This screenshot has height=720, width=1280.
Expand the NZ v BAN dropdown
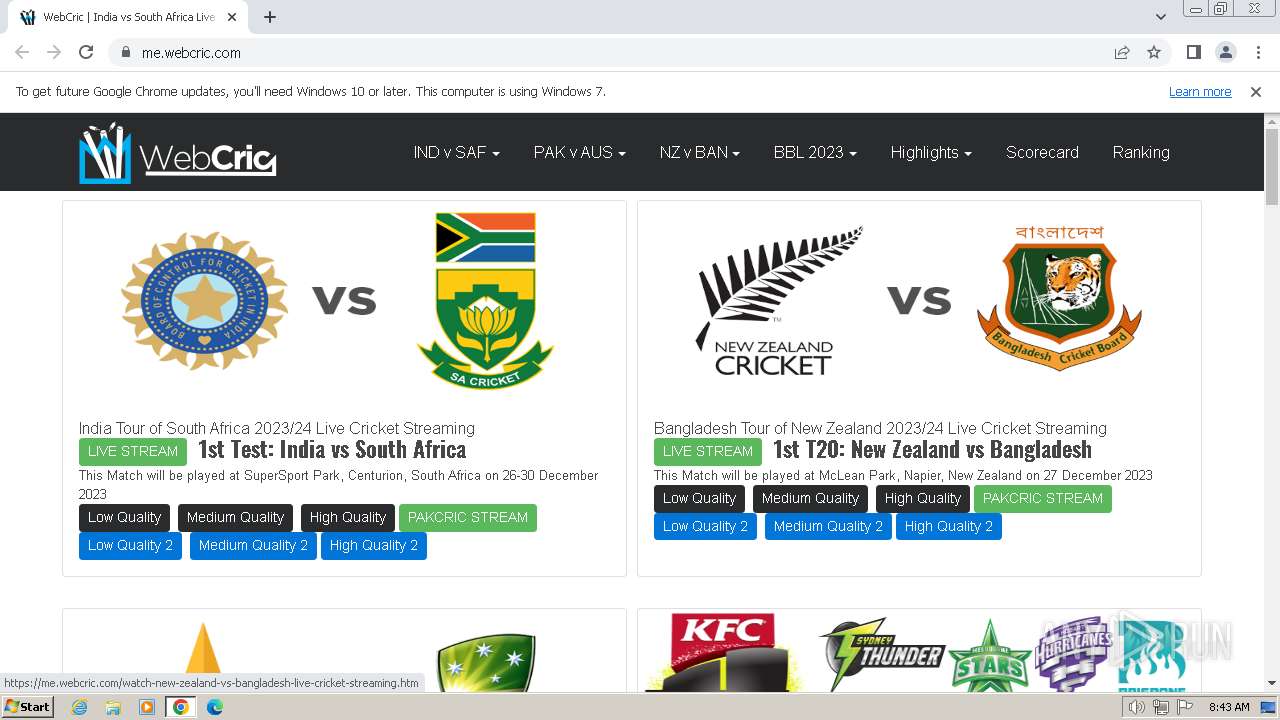[699, 152]
